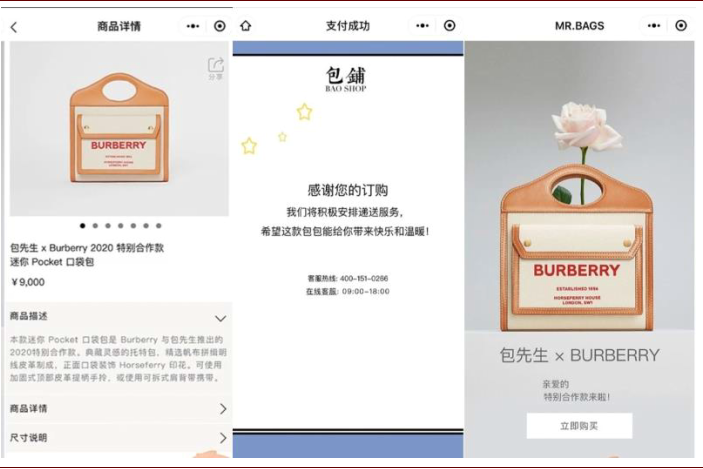Viewport: 703px width, 469px height.
Task: Tap the Burberry Pocket bag product image
Action: [x=119, y=129]
